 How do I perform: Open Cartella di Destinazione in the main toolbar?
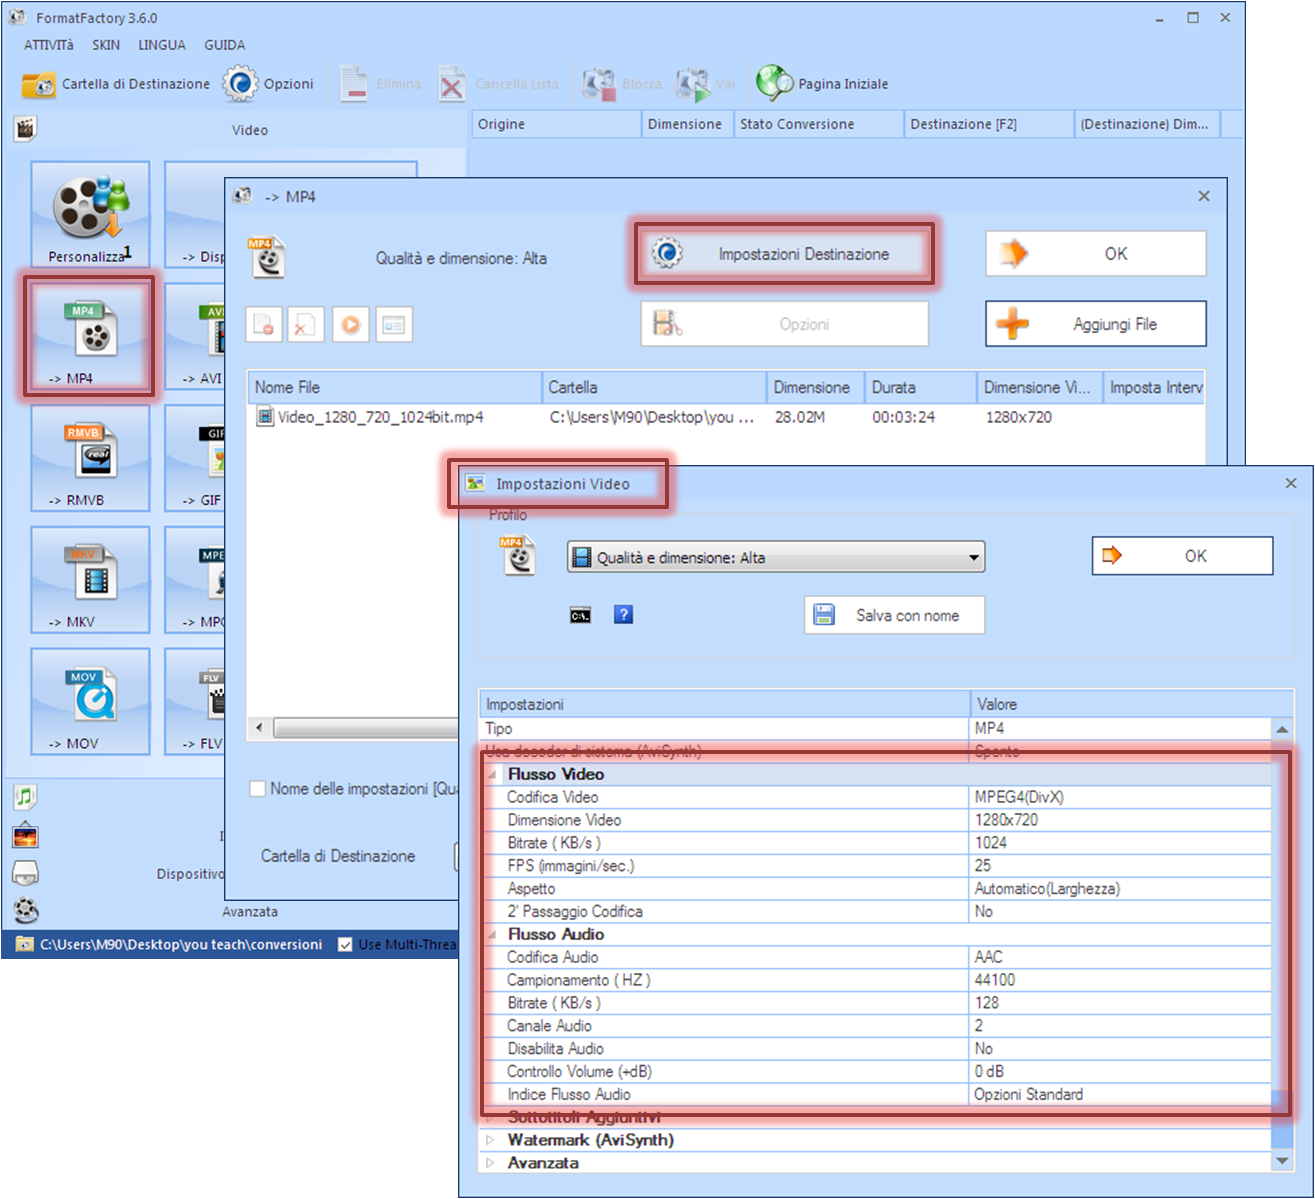(x=116, y=84)
